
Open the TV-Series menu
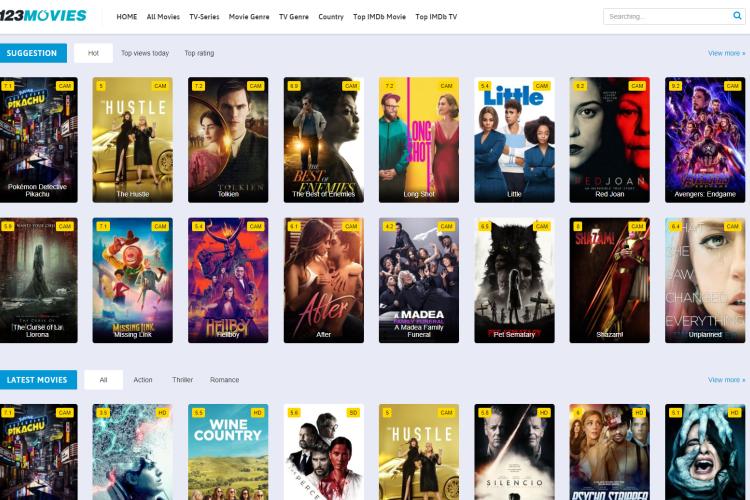pos(204,17)
